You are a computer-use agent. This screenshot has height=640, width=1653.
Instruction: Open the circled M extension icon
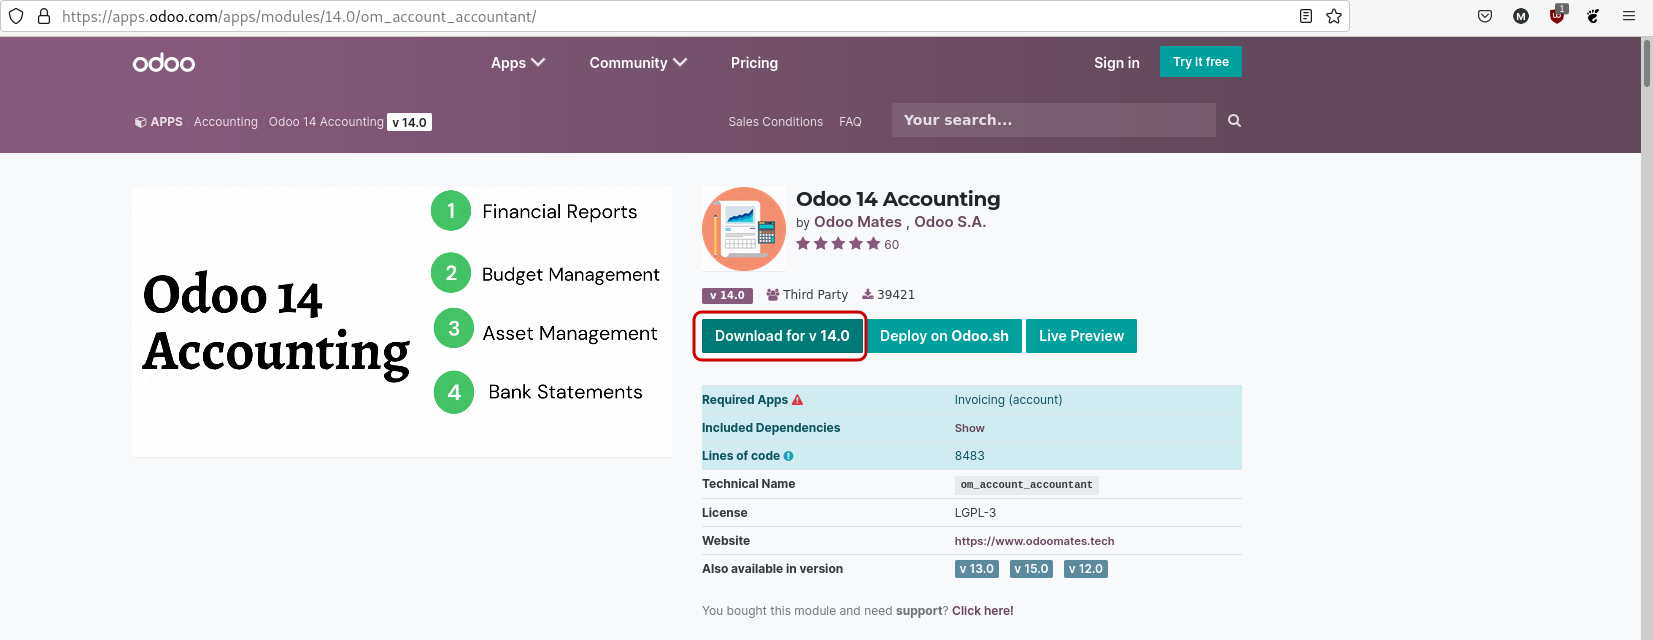pos(1521,16)
